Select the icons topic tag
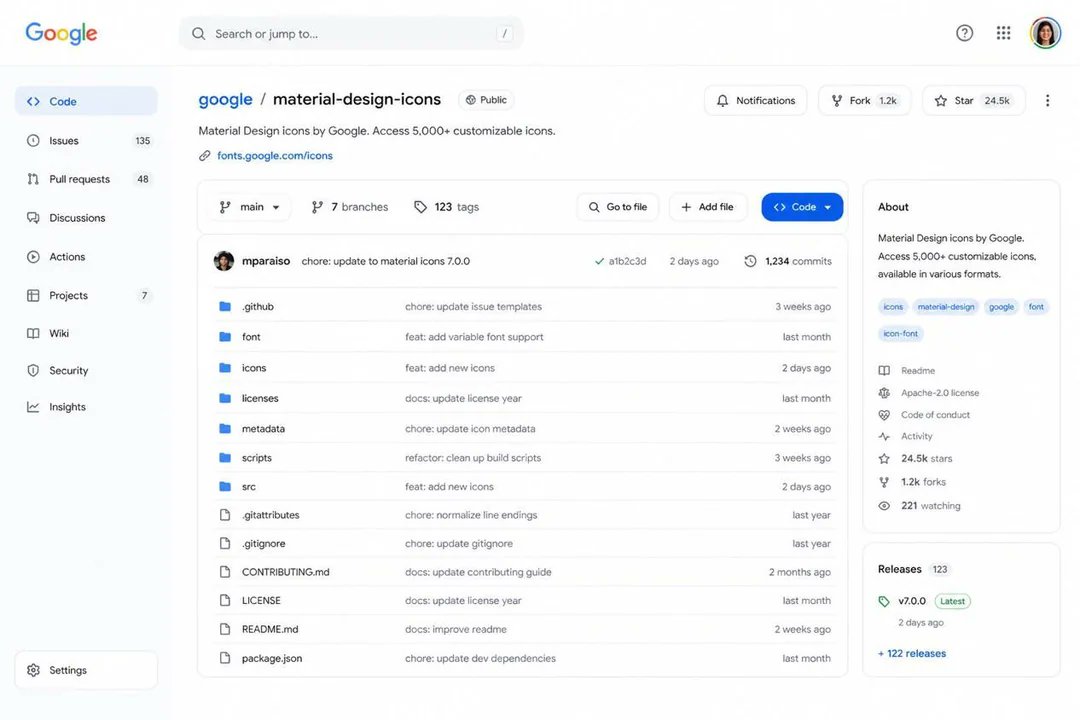The image size is (1080, 720). coord(893,307)
